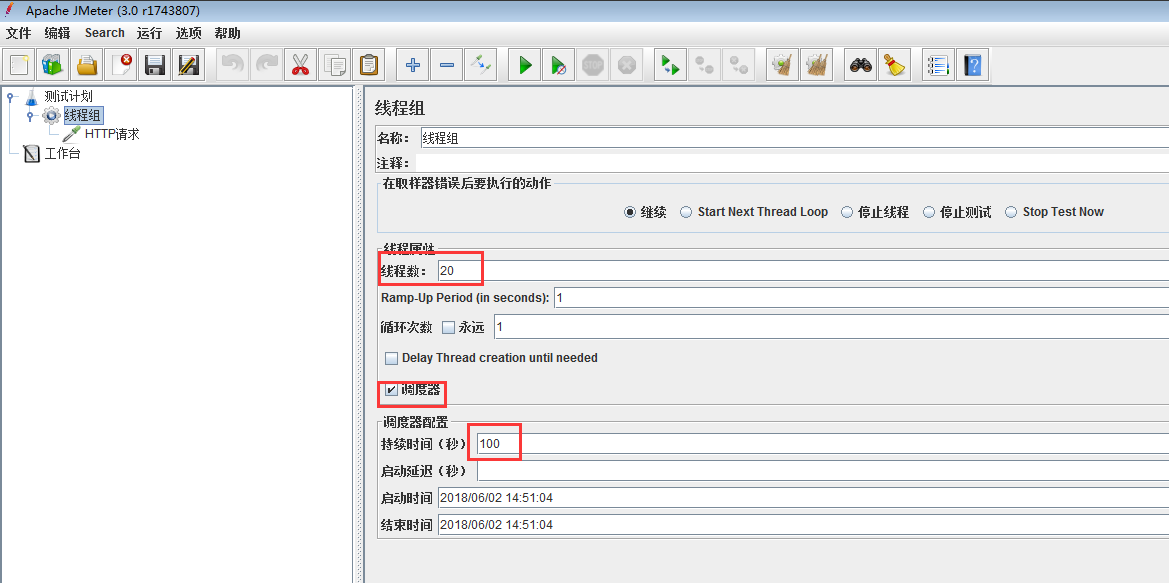Select the 继续 radio button
Viewport: 1169px width, 583px height.
pos(629,212)
